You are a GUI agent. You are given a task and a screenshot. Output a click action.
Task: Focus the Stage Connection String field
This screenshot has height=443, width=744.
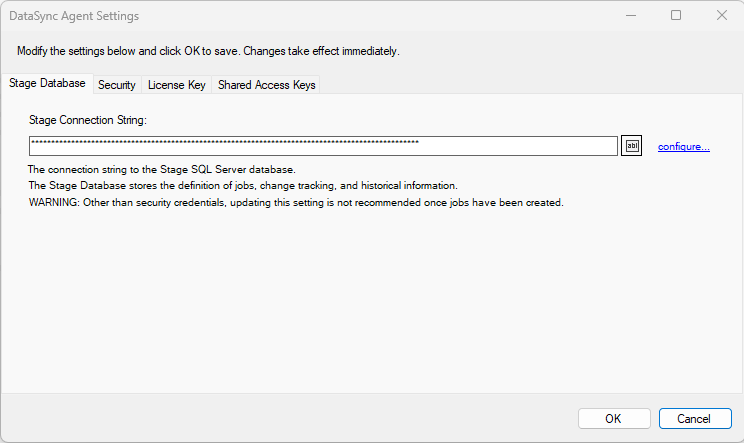[323, 146]
